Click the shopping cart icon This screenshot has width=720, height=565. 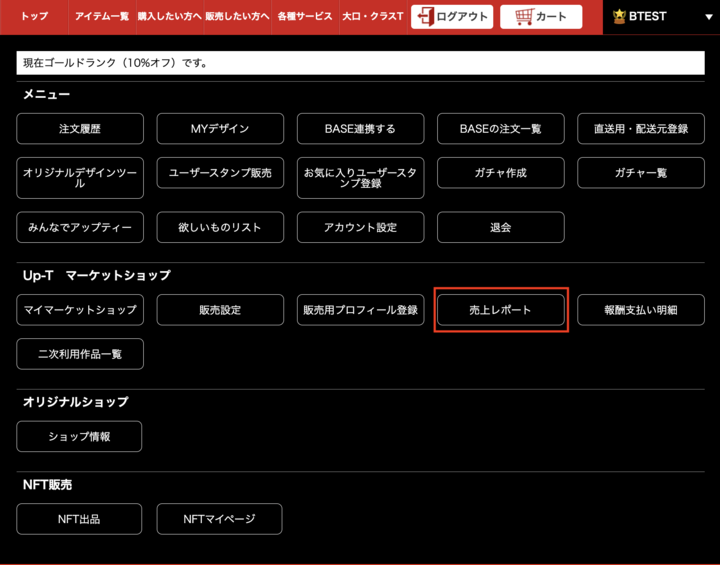point(524,17)
